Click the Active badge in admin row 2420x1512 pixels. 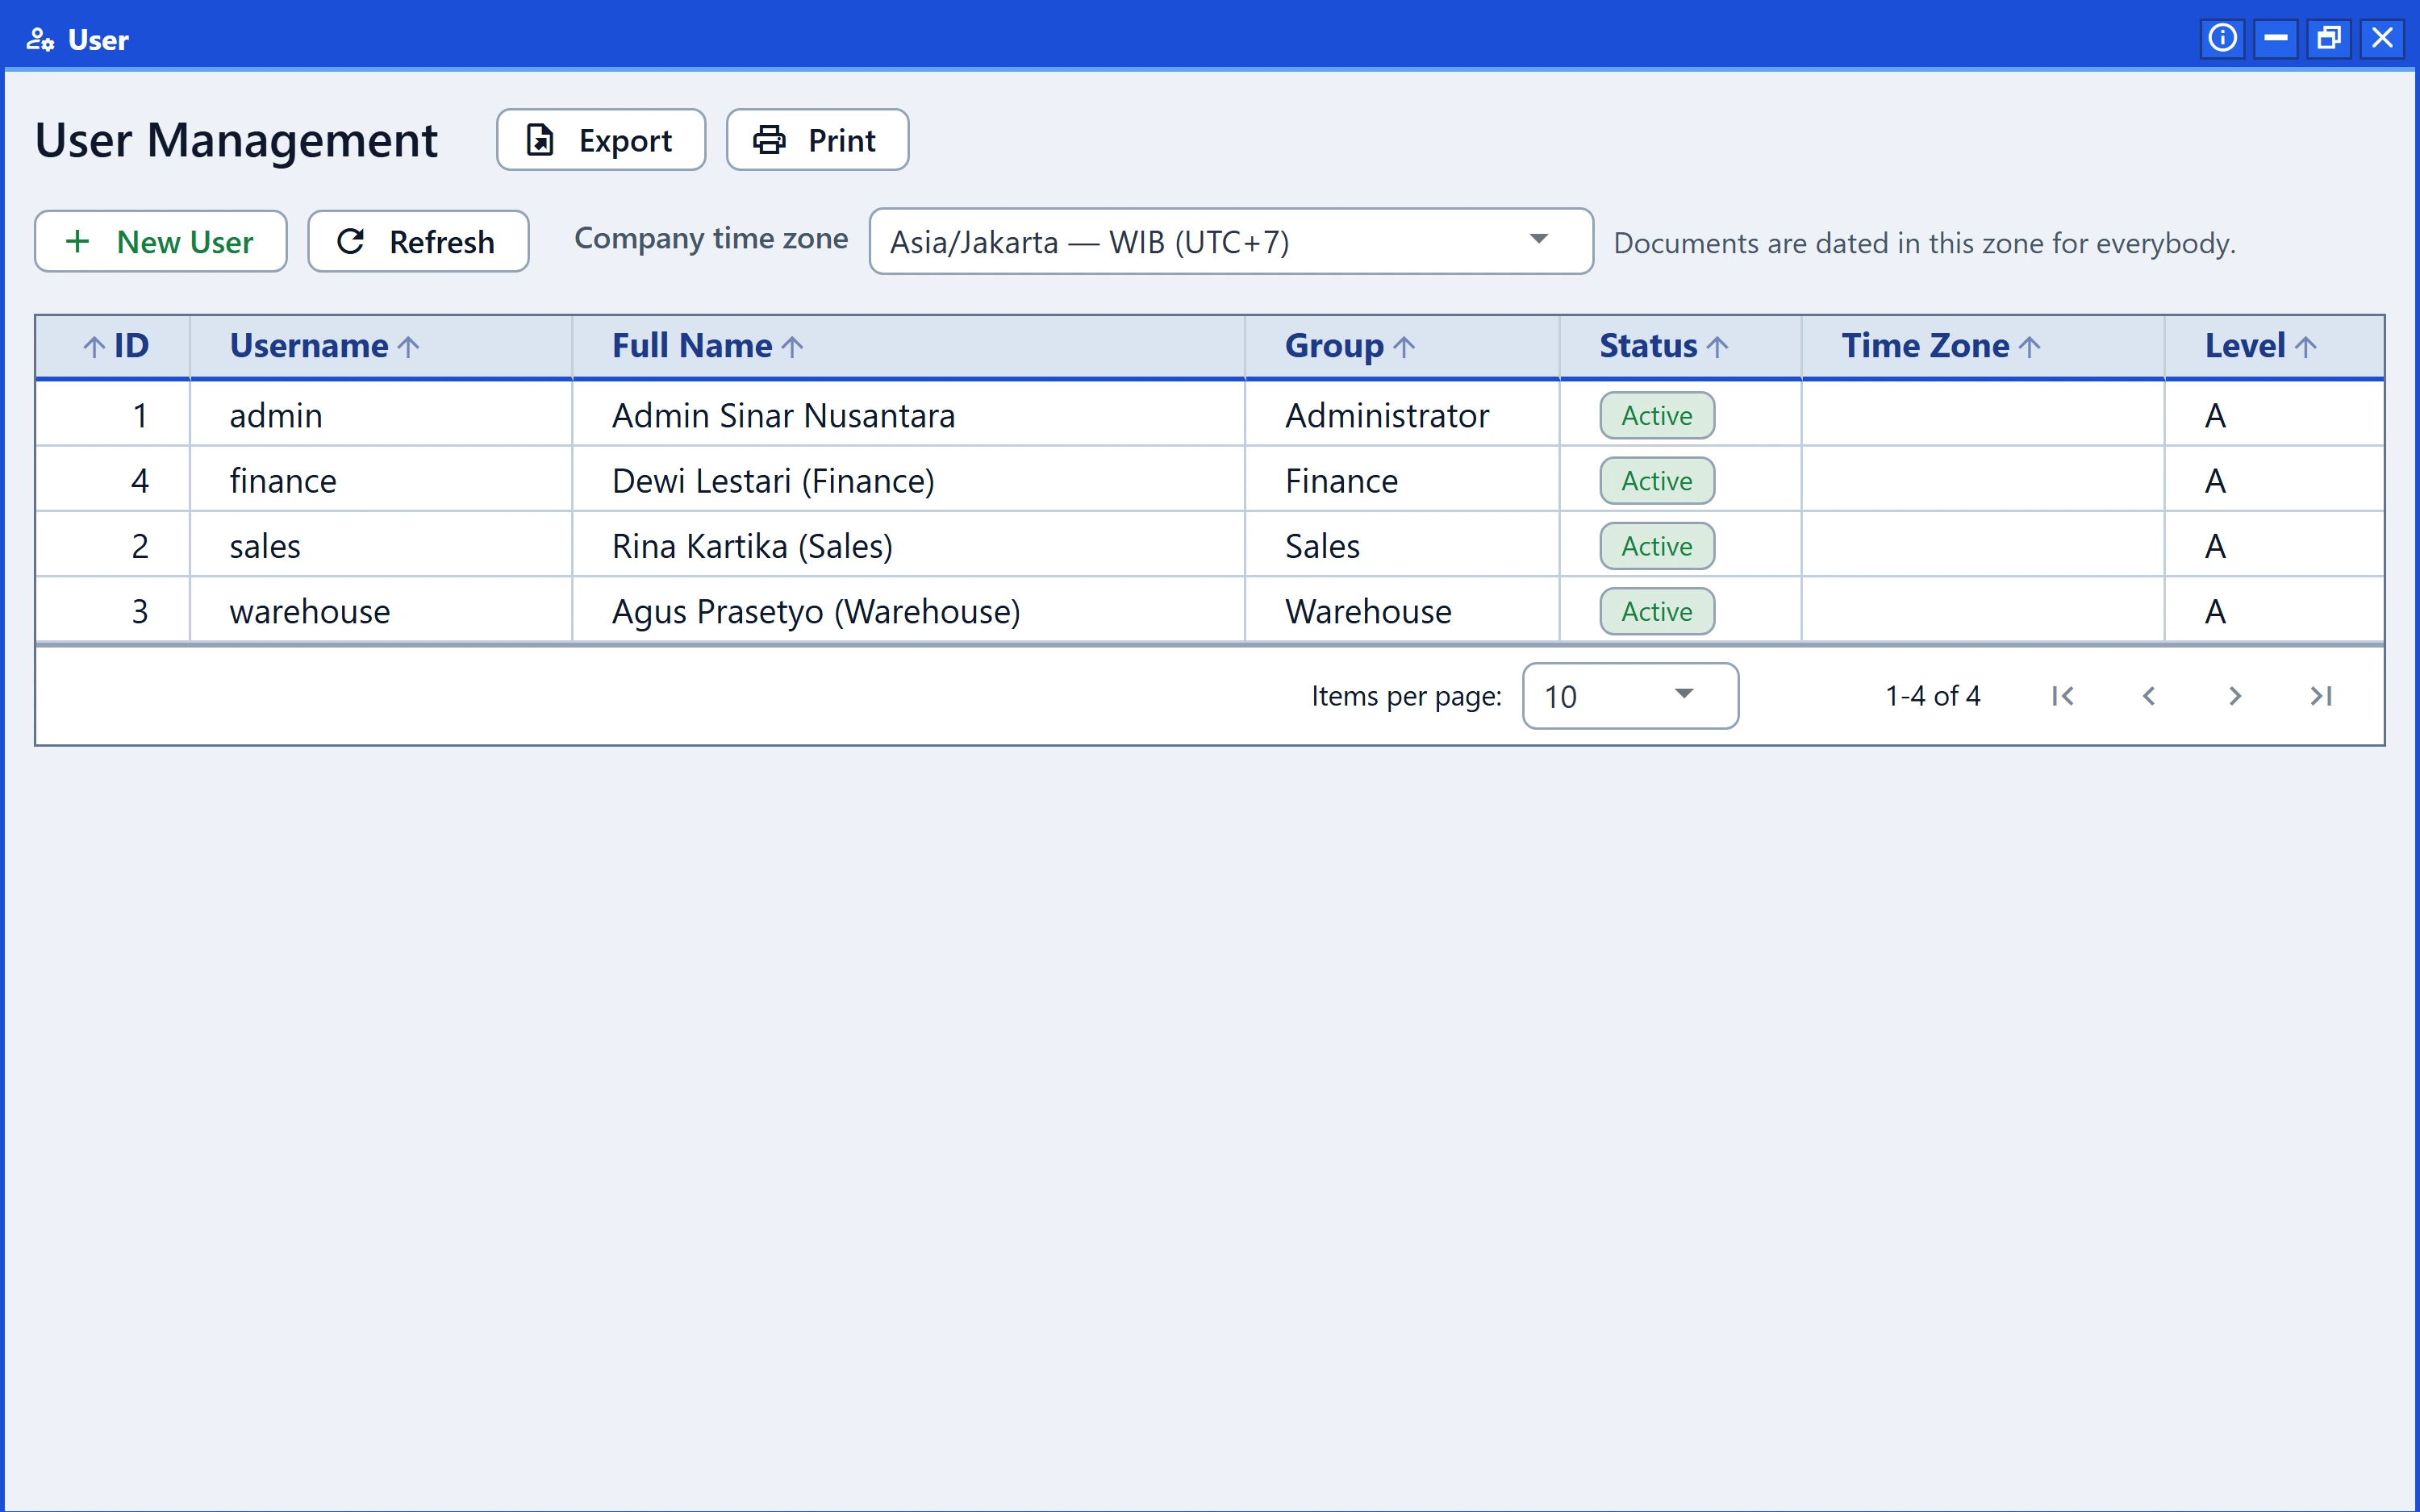1657,415
